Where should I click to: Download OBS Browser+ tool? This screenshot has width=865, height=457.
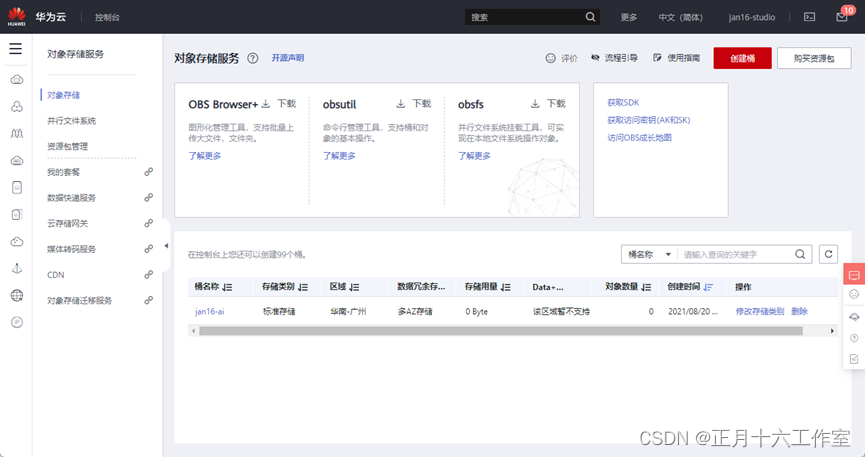279,104
